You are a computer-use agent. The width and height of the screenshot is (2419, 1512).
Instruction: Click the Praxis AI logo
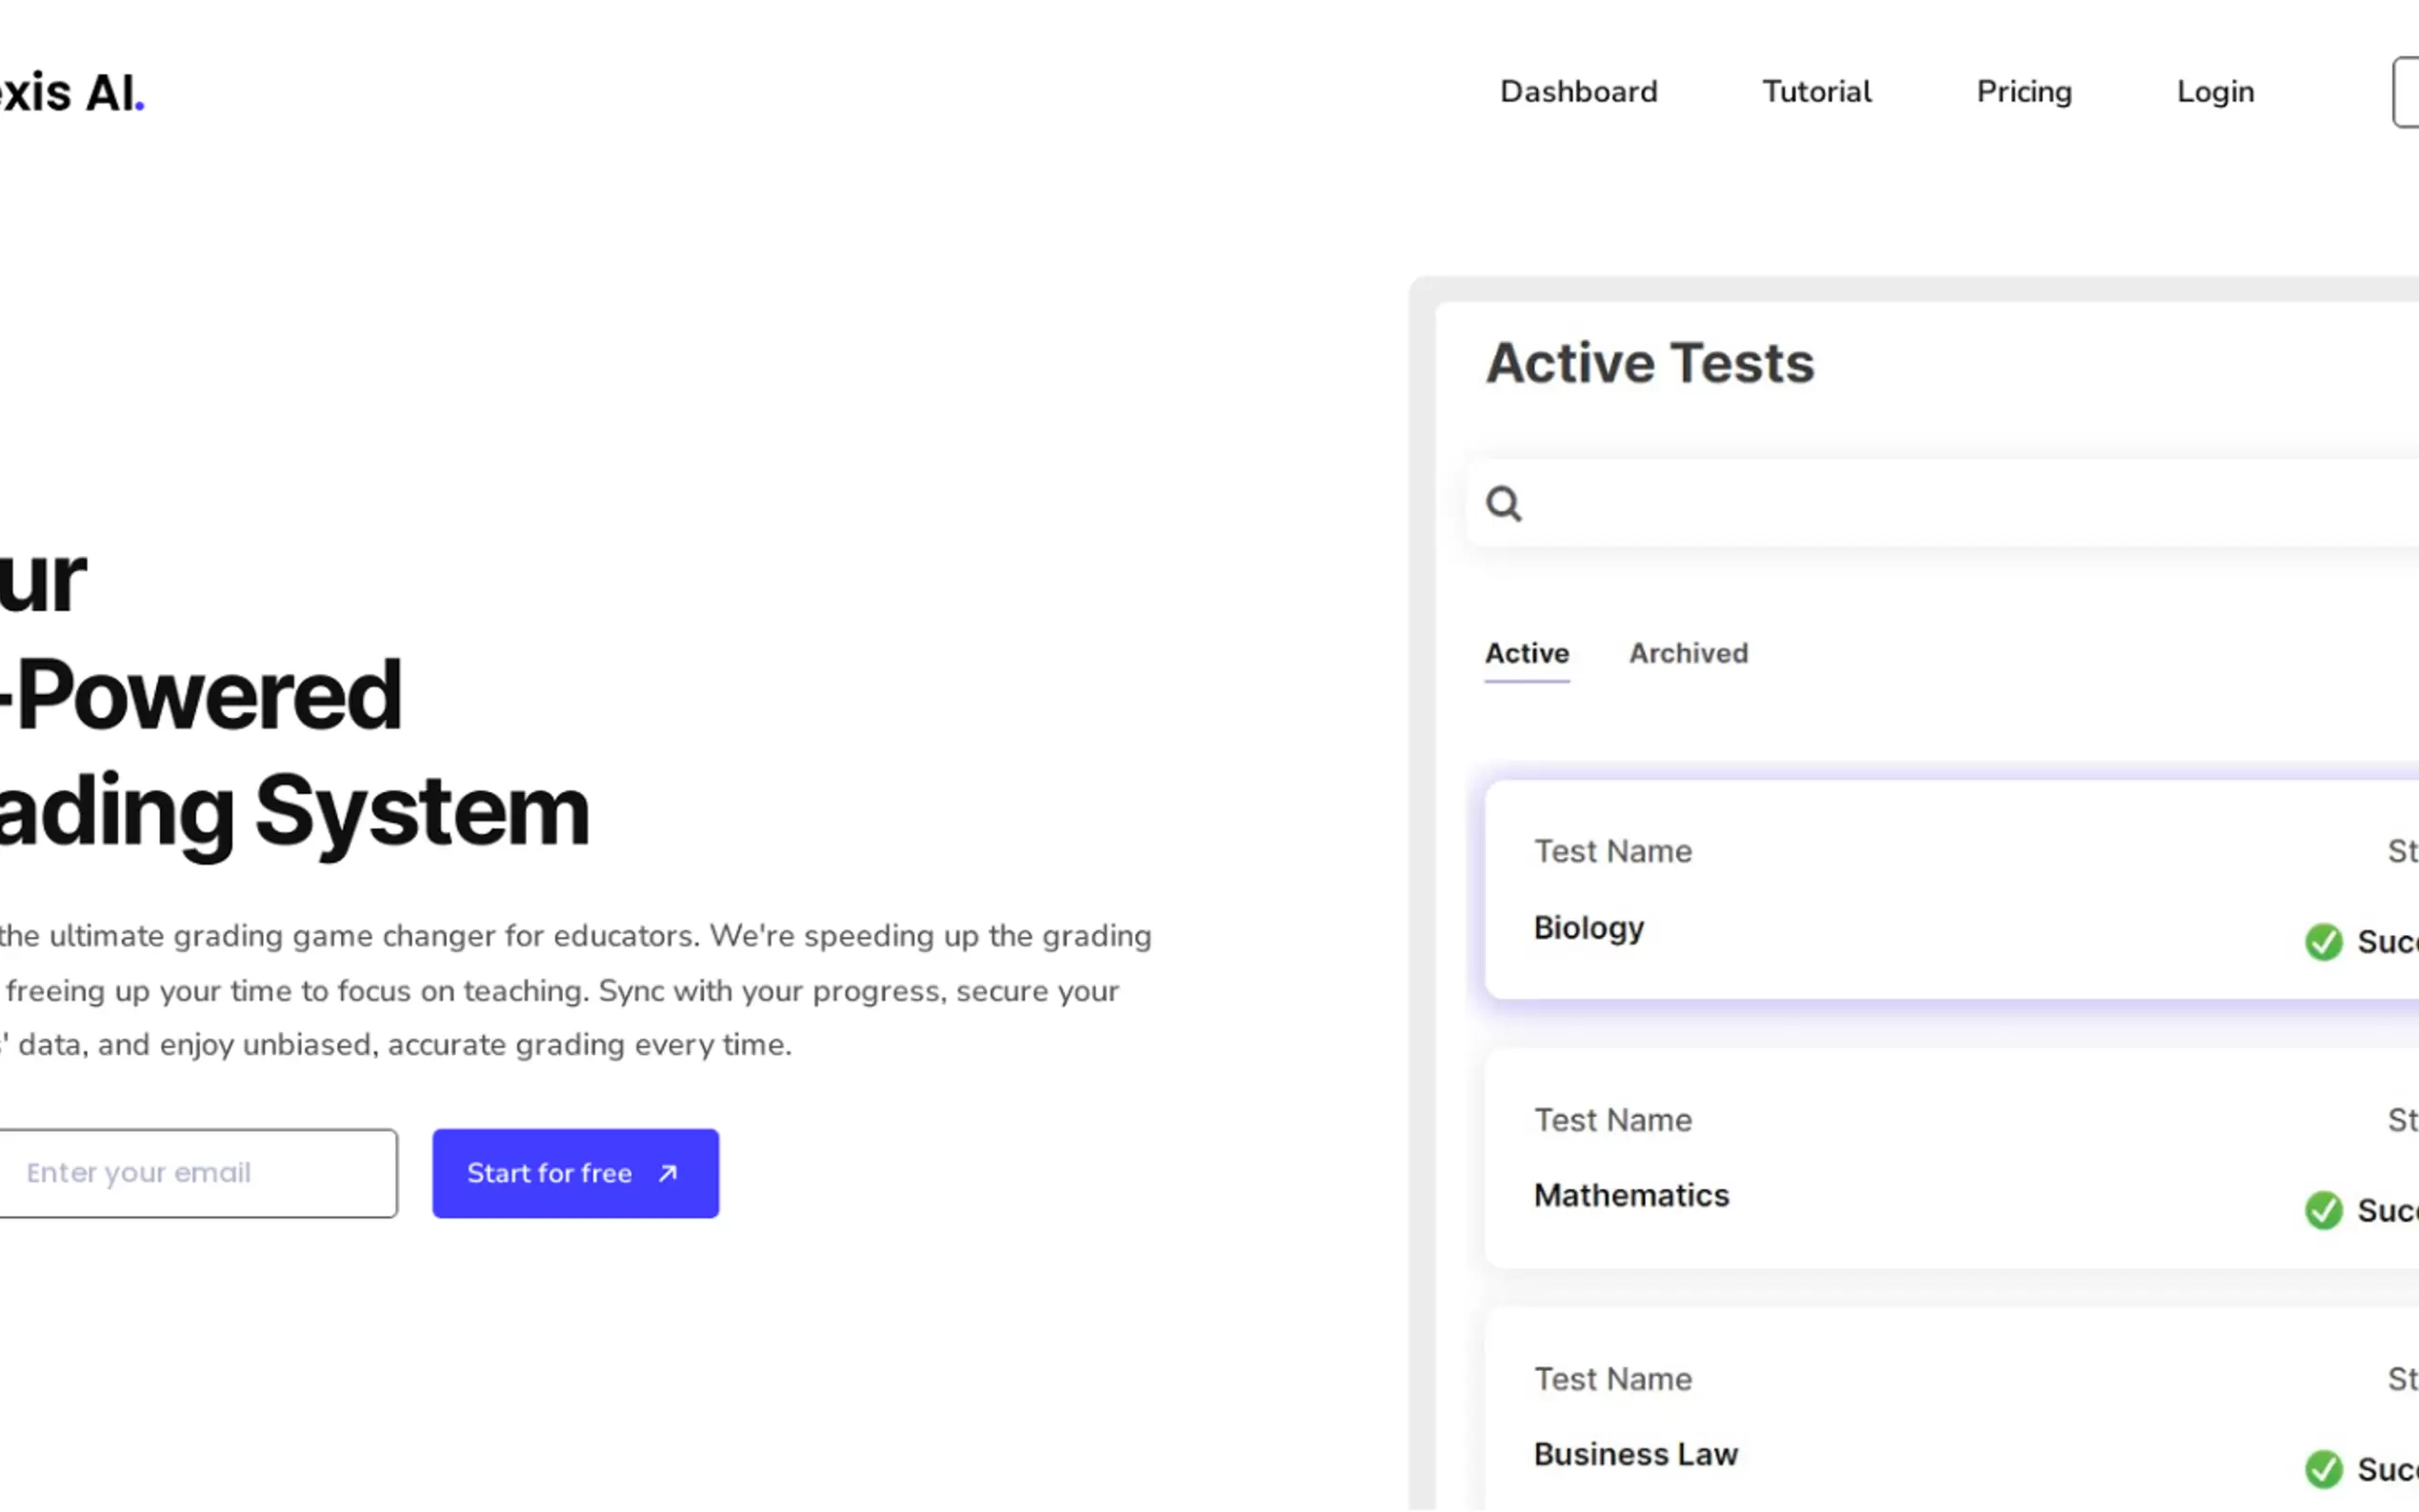point(70,93)
